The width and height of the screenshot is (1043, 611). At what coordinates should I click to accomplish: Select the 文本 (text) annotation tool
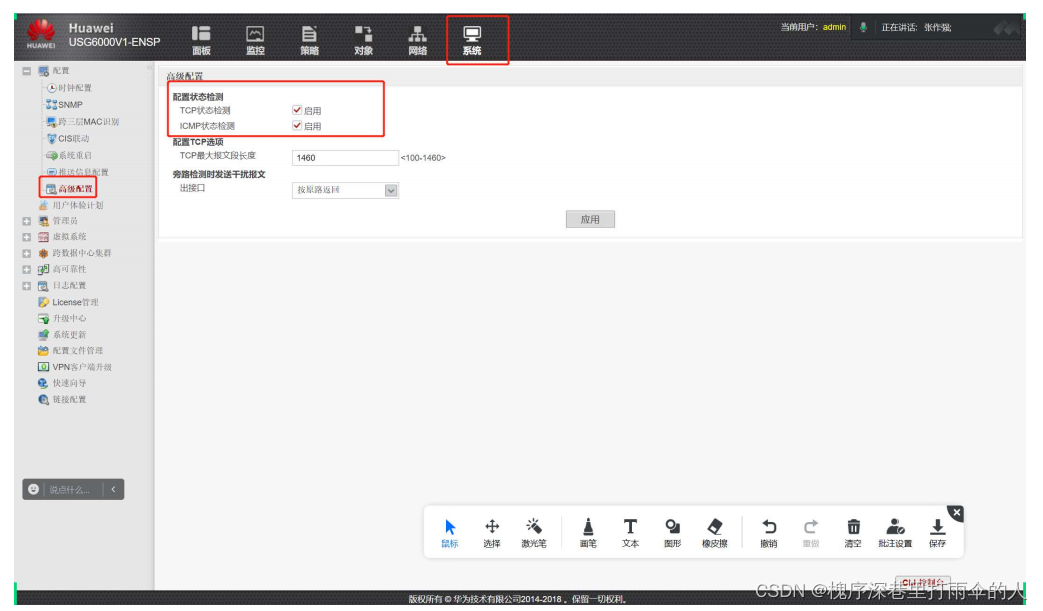point(630,533)
